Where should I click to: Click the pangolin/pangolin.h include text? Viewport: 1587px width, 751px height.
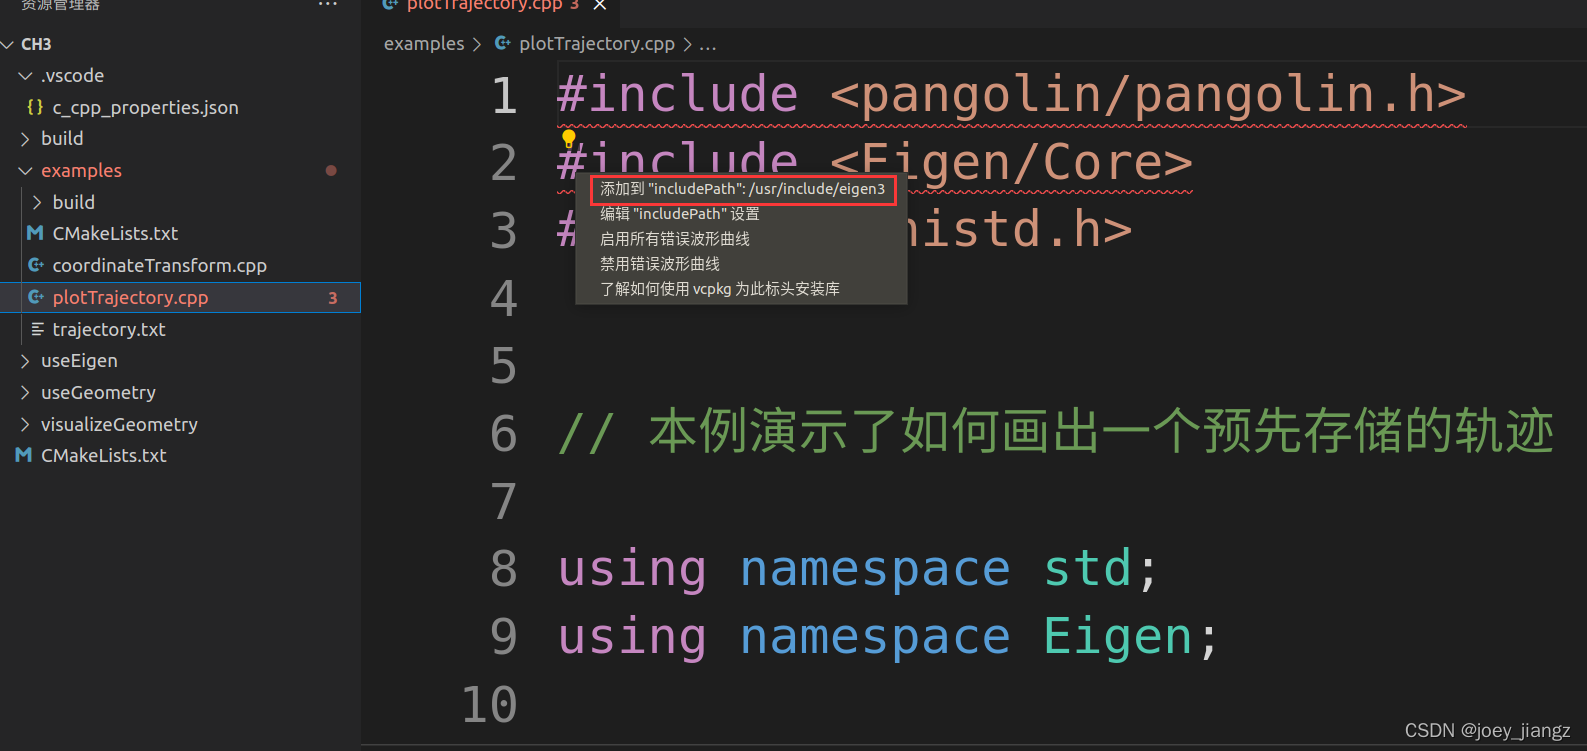click(1148, 95)
